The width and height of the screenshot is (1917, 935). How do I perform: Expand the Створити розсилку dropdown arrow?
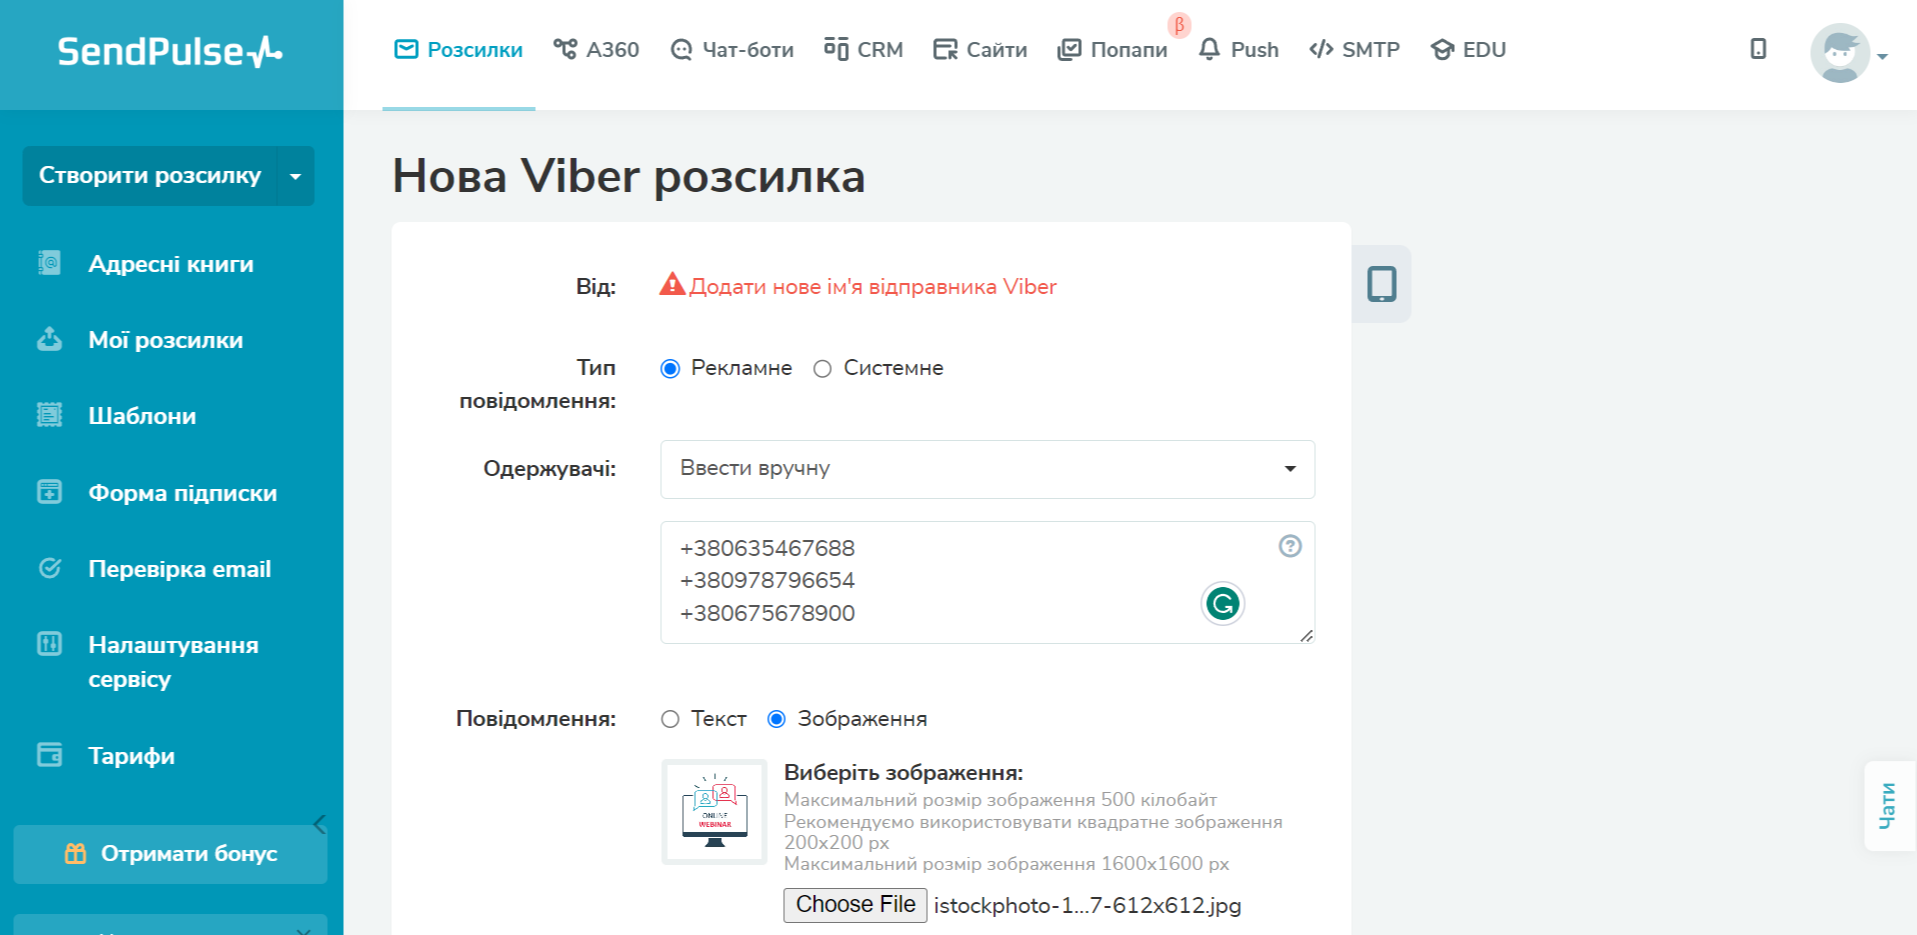(296, 176)
